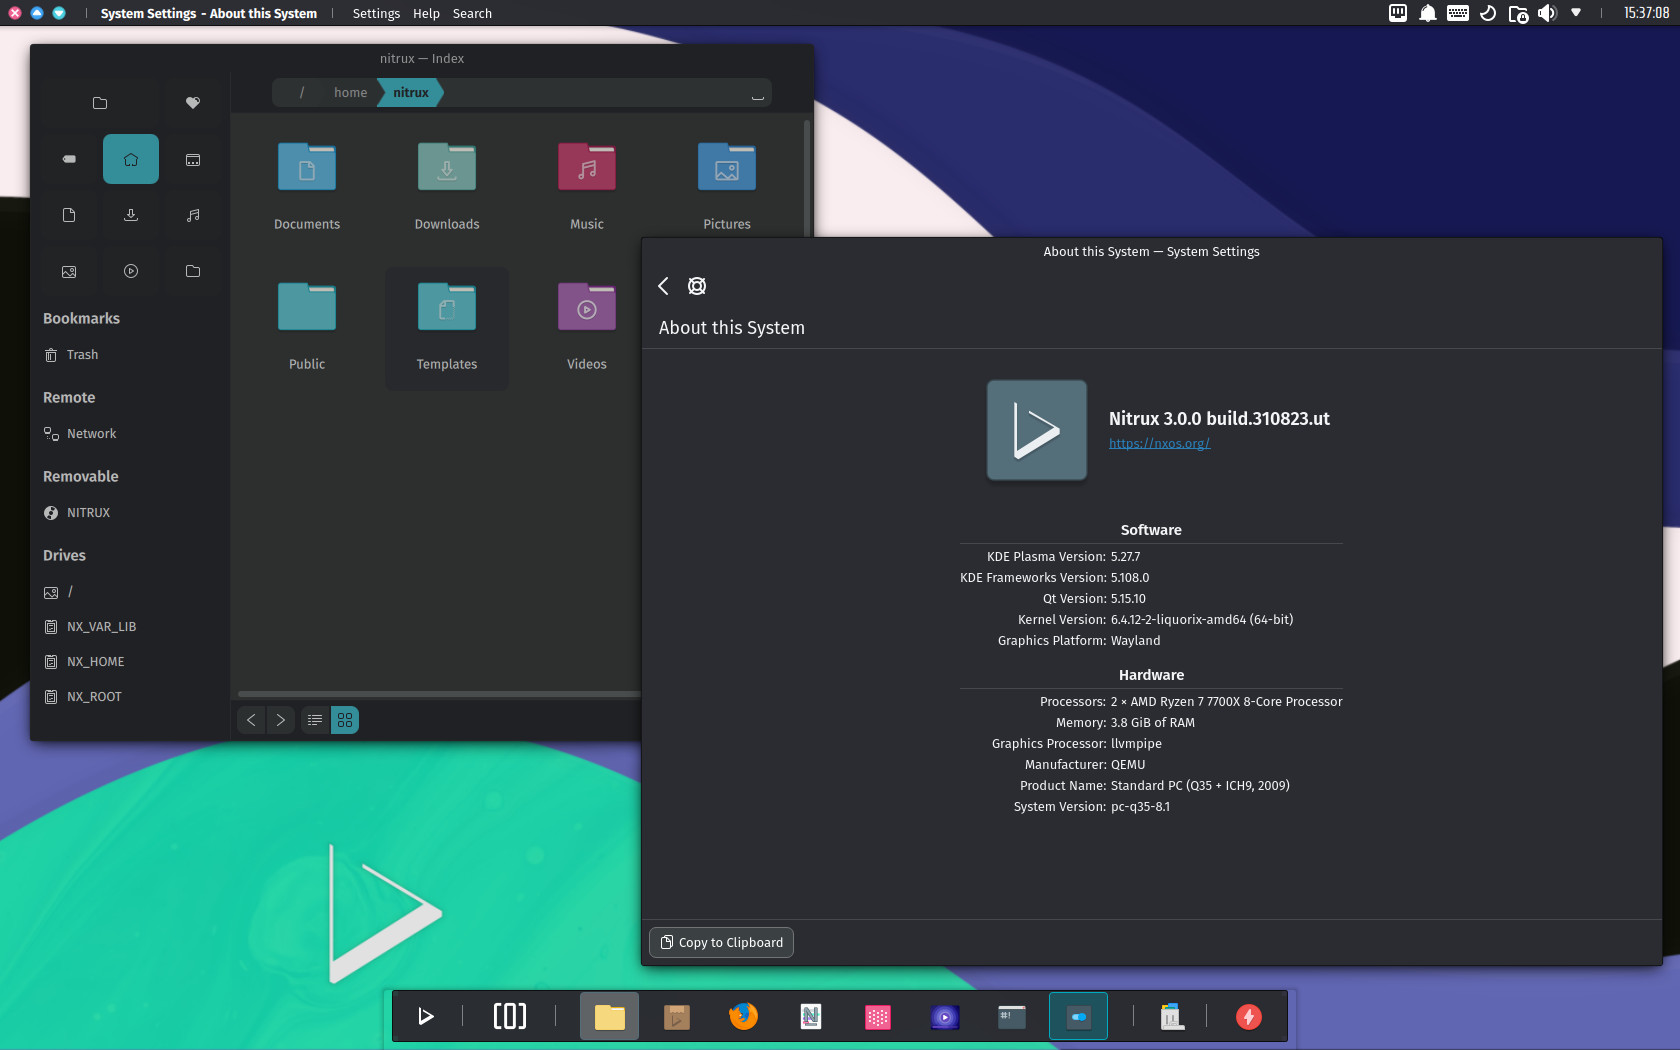Launch the purple media player in dock
Image resolution: width=1680 pixels, height=1050 pixels.
pyautogui.click(x=945, y=1017)
